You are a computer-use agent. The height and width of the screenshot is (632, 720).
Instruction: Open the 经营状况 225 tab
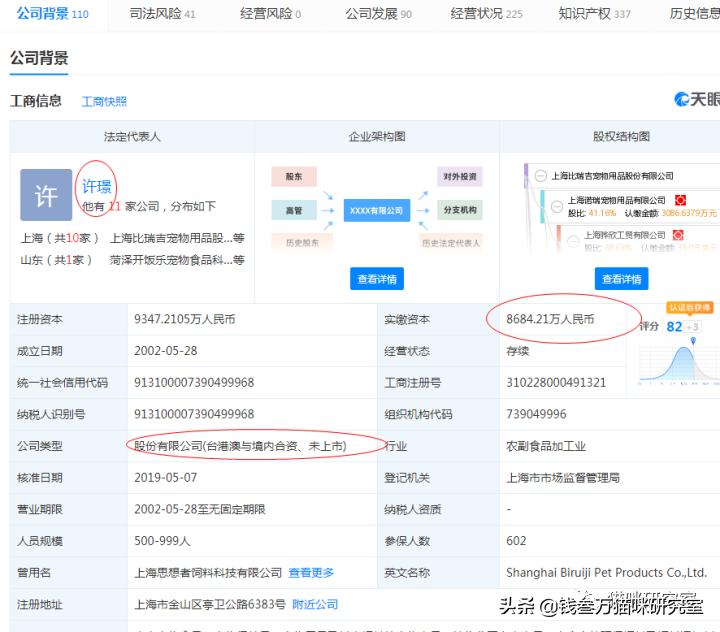[486, 14]
